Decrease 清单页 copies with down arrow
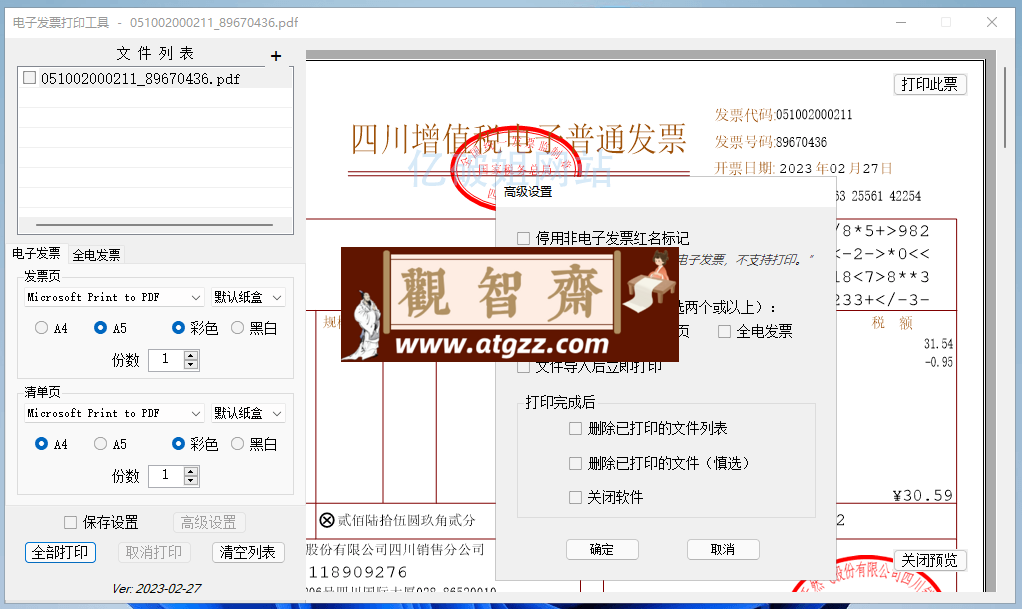The image size is (1022, 609). click(x=191, y=481)
